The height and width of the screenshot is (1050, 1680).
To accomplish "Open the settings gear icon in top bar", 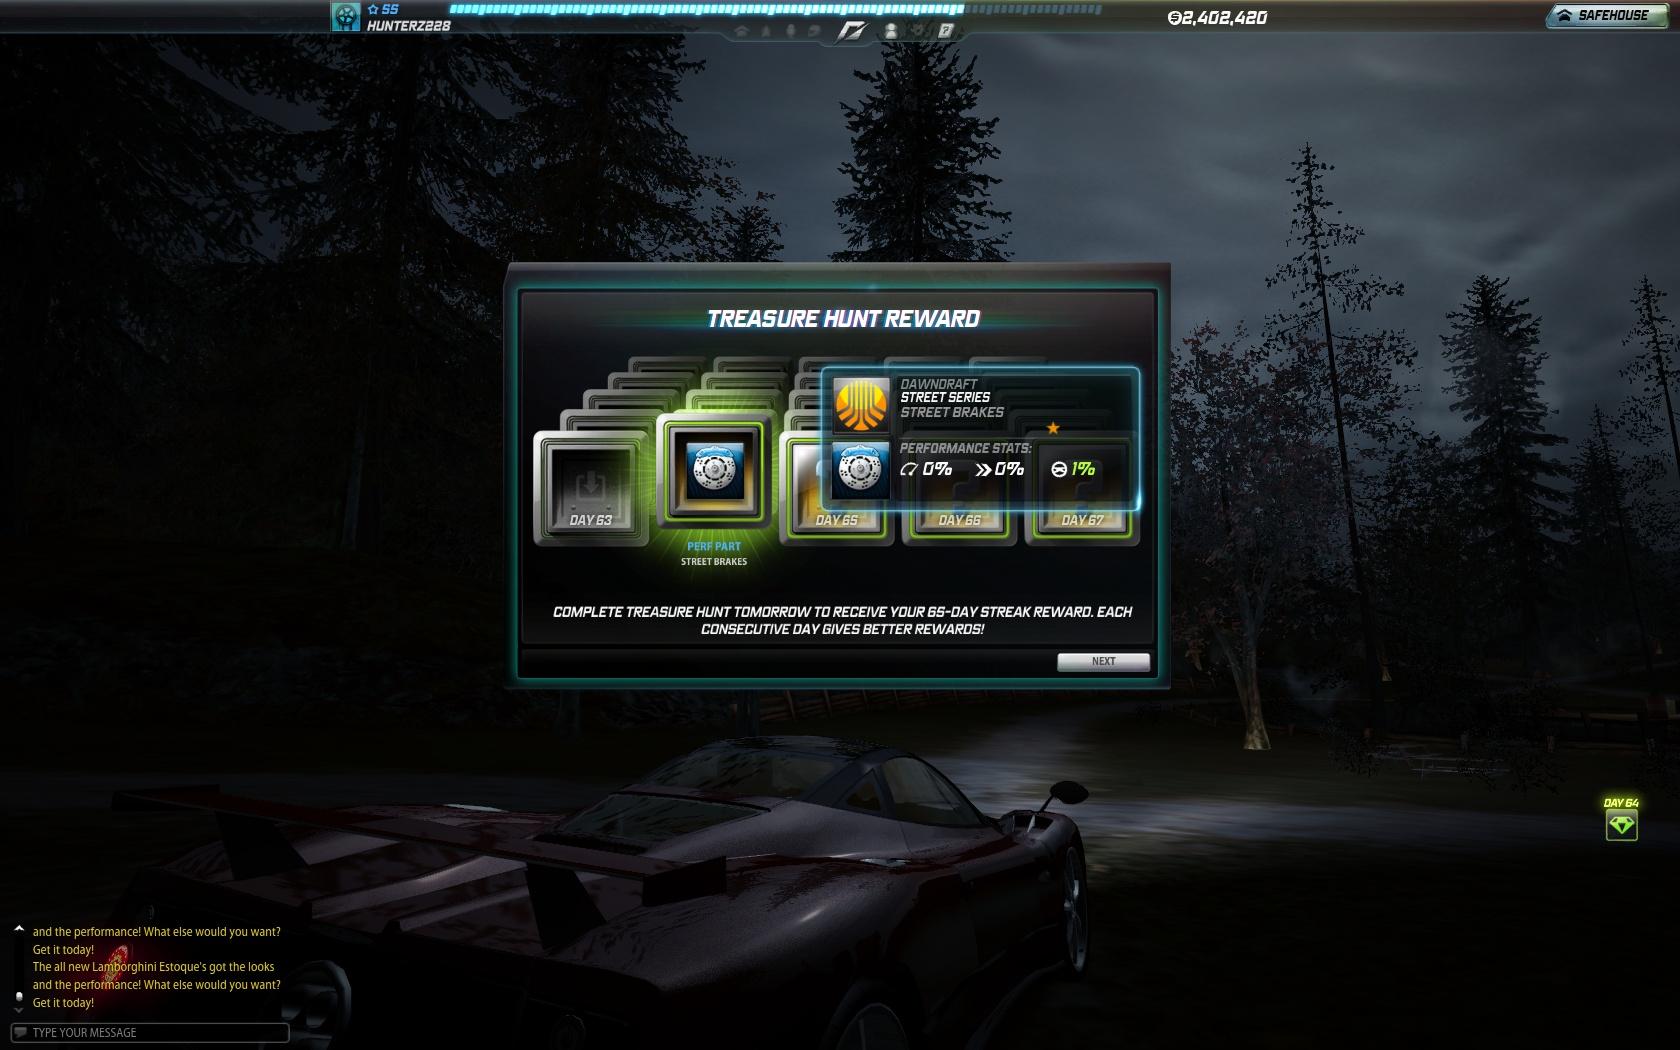I will pos(917,30).
